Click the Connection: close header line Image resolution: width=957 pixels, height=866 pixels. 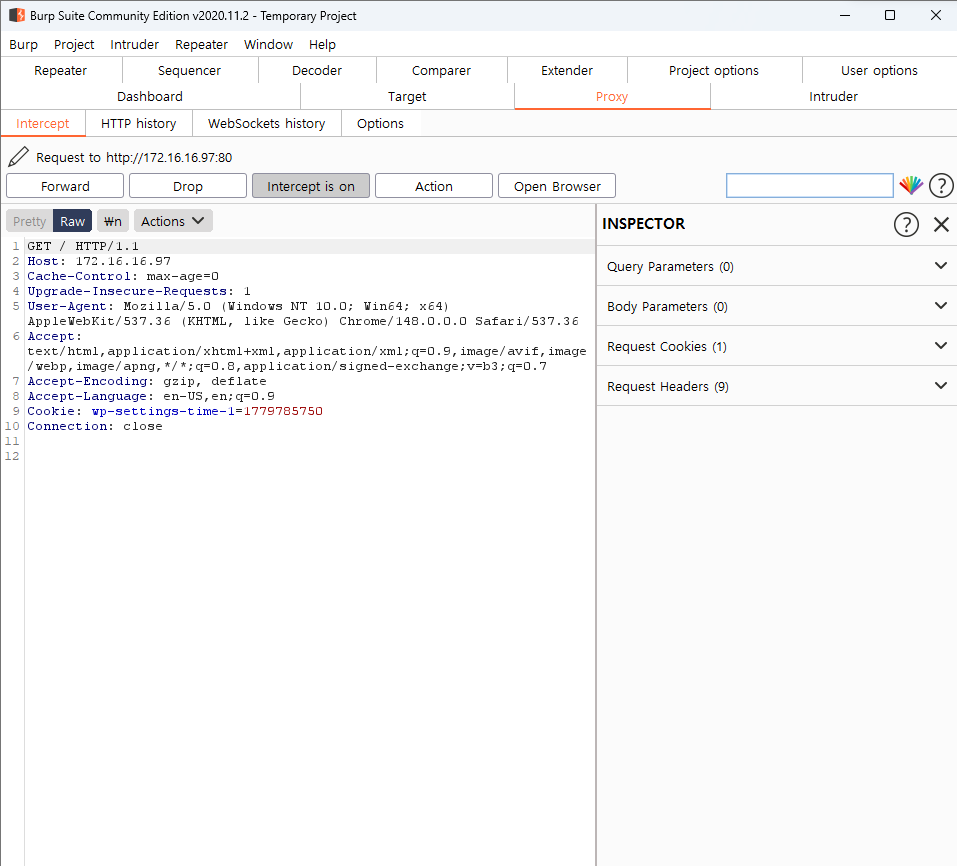click(x=95, y=426)
